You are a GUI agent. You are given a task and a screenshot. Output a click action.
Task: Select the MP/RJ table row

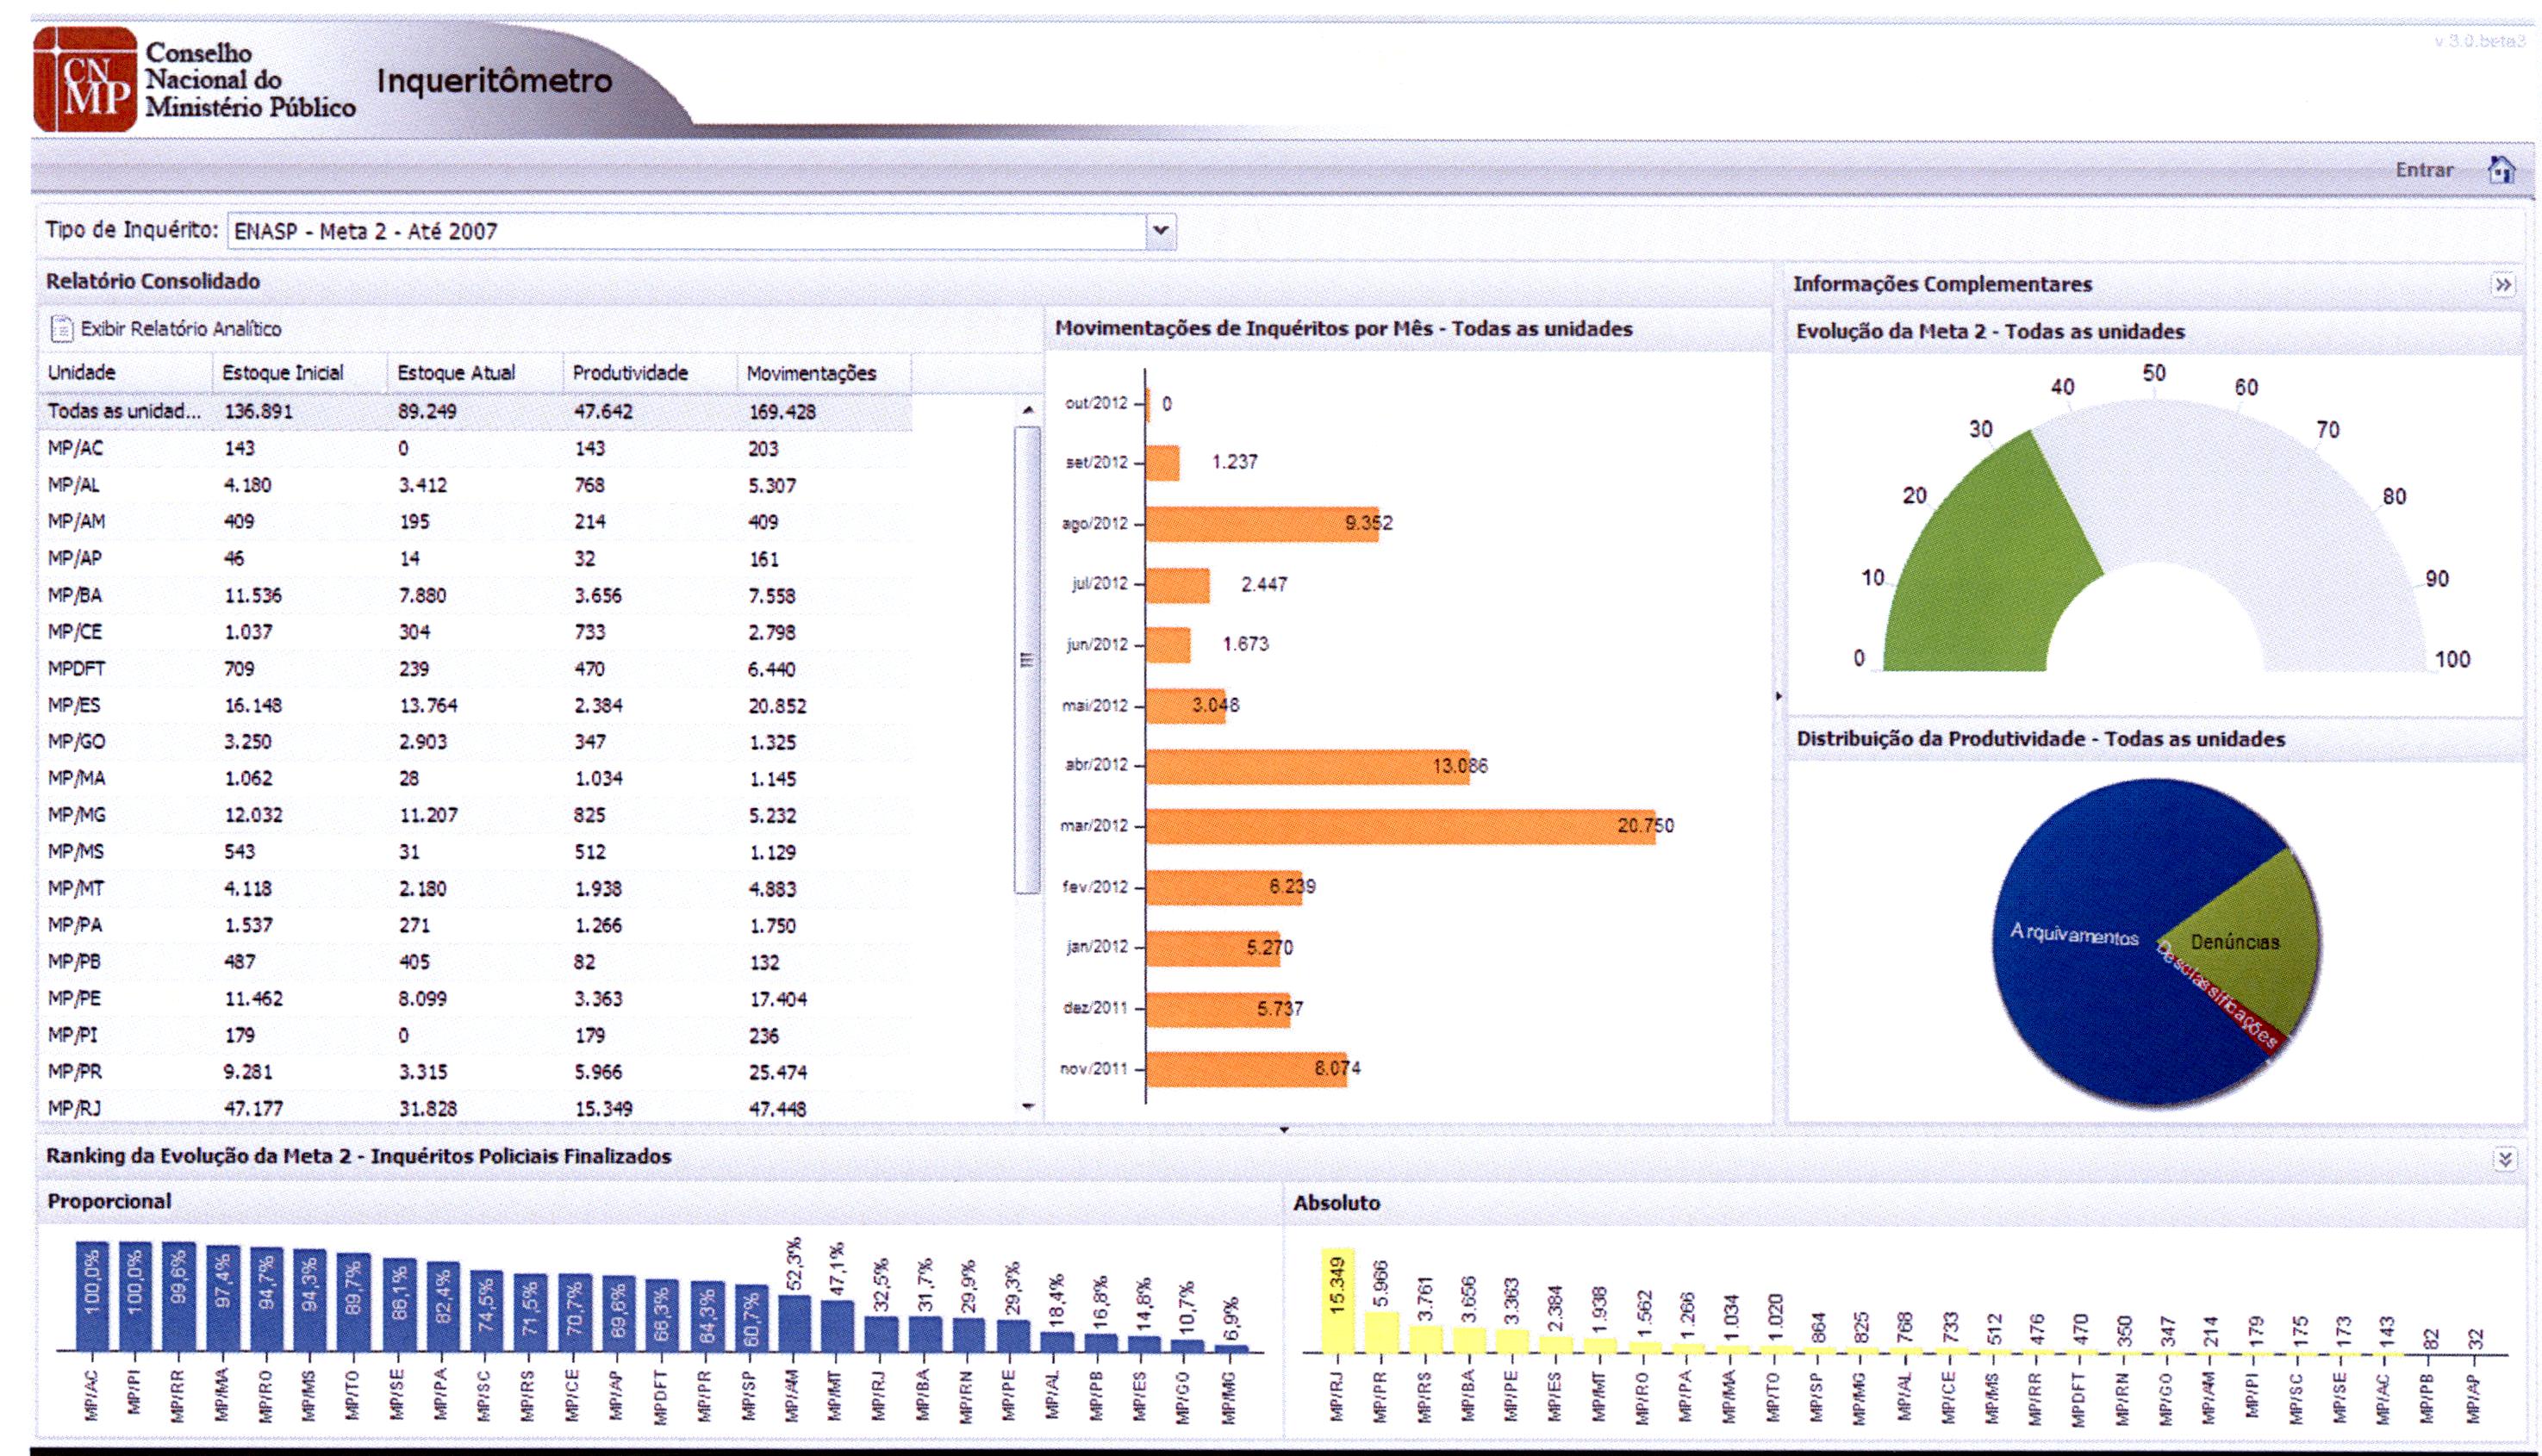coord(475,1108)
